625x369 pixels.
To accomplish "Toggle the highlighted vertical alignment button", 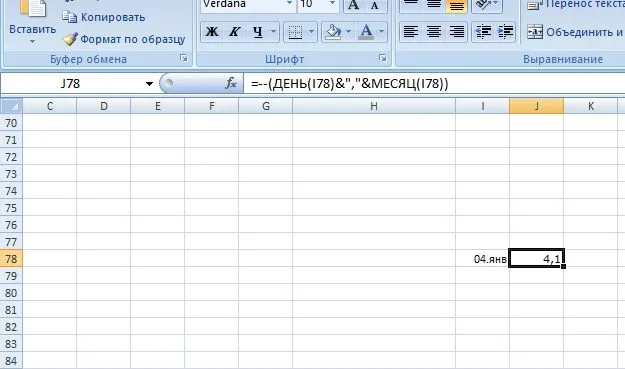I will click(456, 5).
